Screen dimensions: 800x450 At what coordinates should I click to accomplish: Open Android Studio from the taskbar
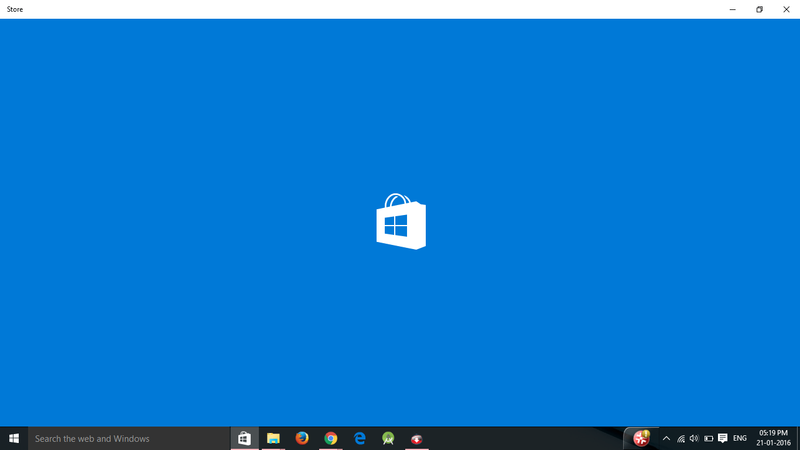tap(388, 438)
